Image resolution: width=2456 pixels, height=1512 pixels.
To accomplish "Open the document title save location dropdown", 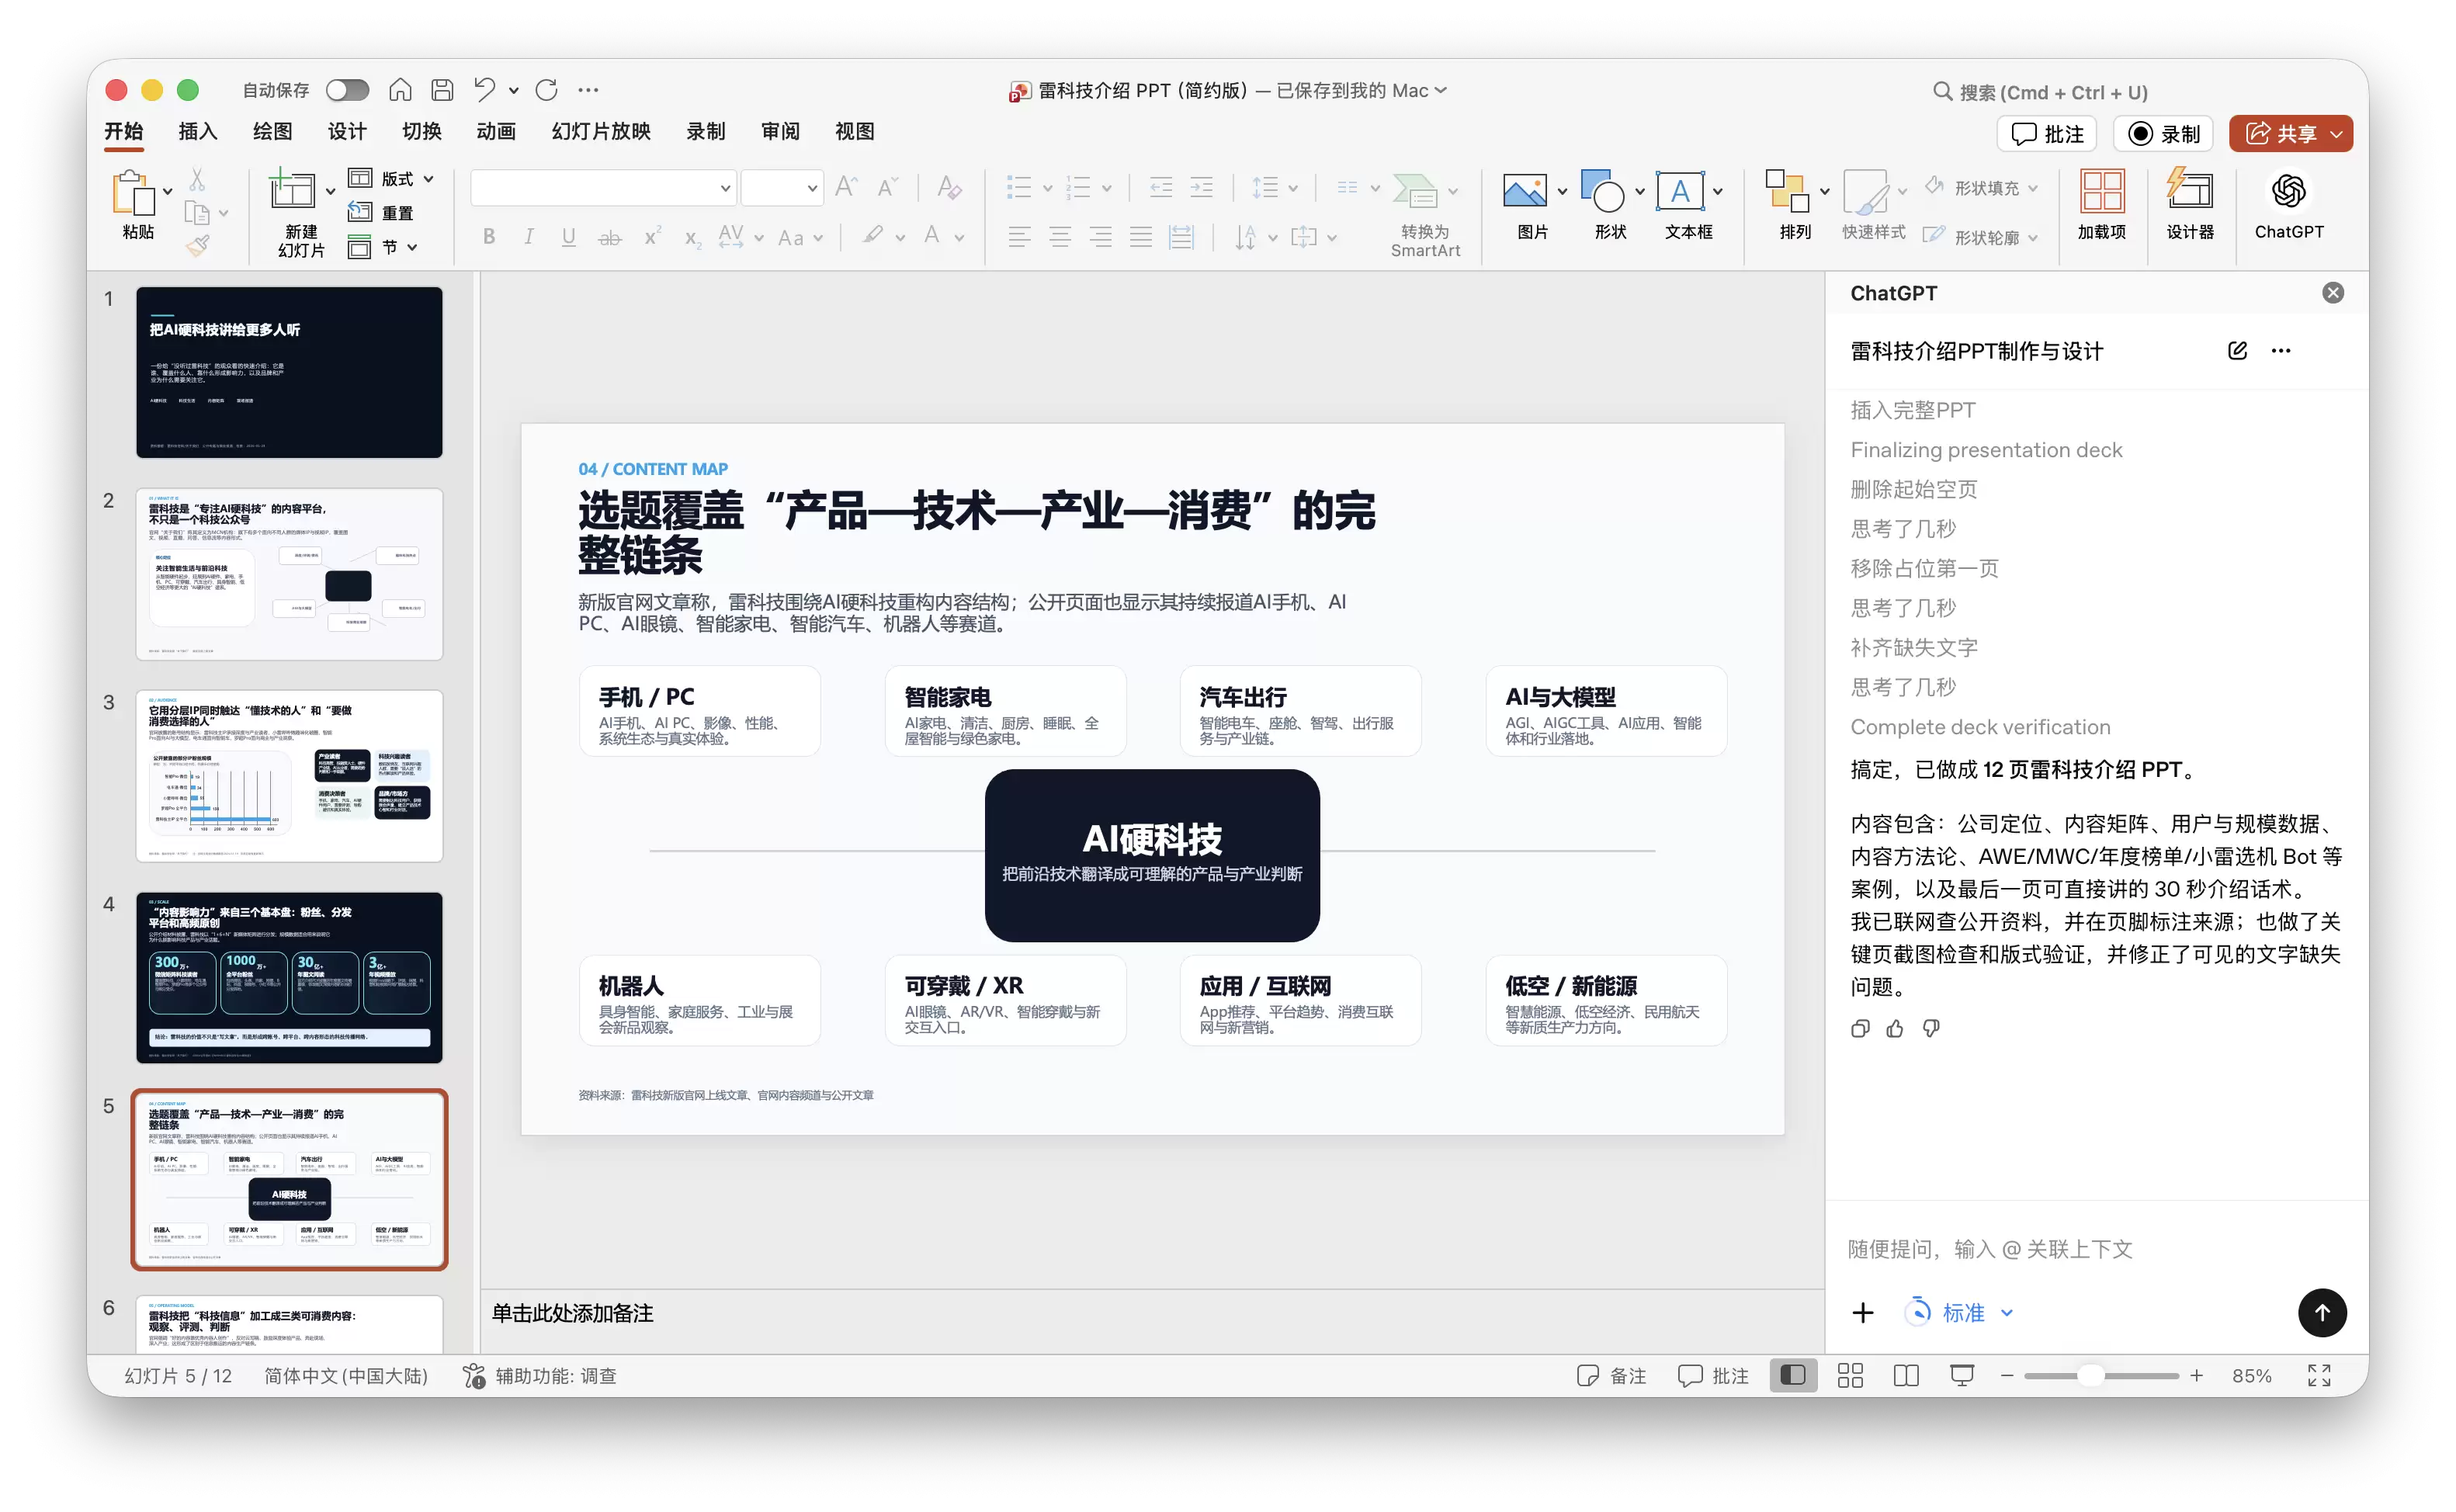I will tap(1441, 90).
